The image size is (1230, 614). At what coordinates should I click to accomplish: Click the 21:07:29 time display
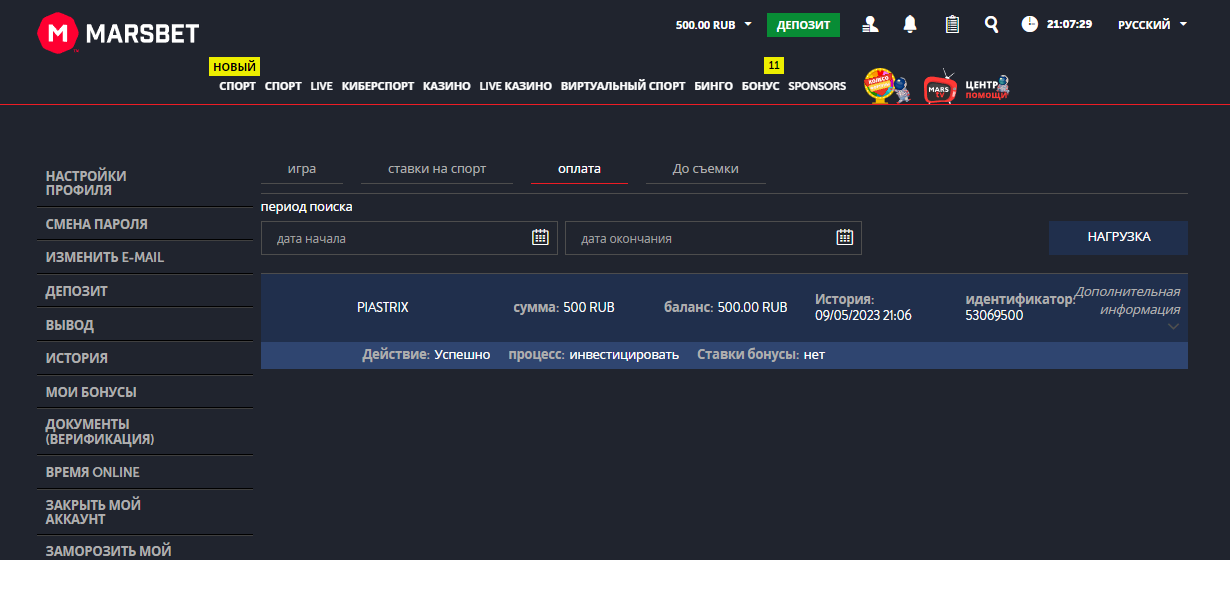click(x=1069, y=24)
